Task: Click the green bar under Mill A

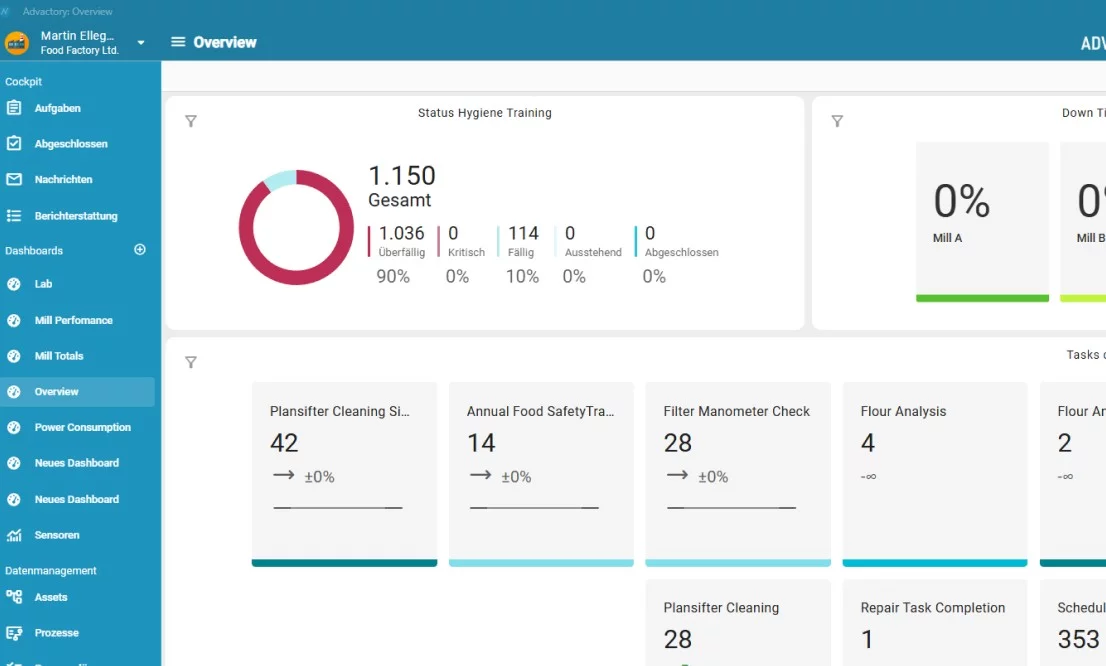Action: 983,298
